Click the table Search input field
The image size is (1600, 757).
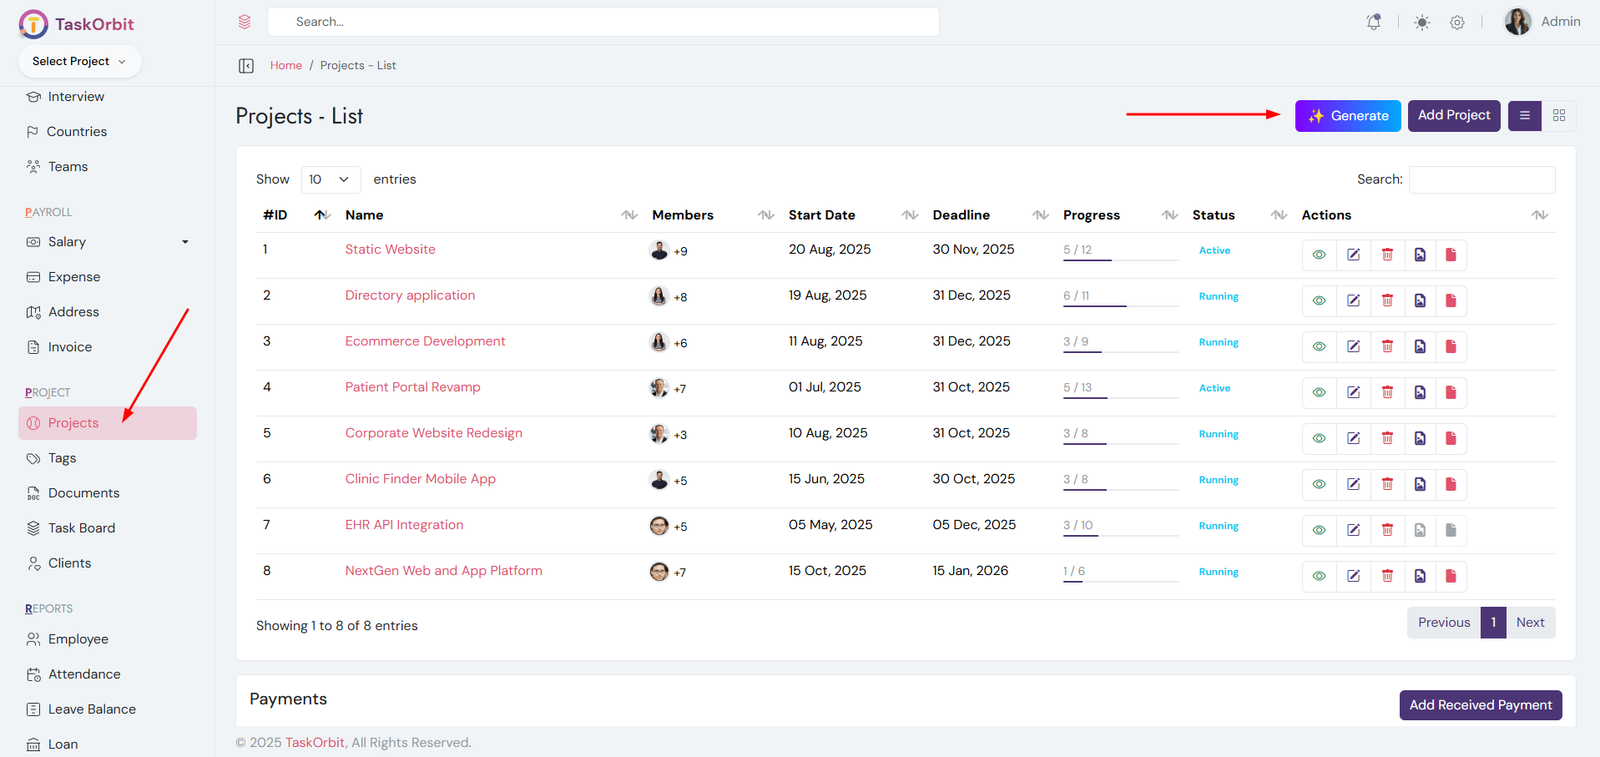point(1481,180)
